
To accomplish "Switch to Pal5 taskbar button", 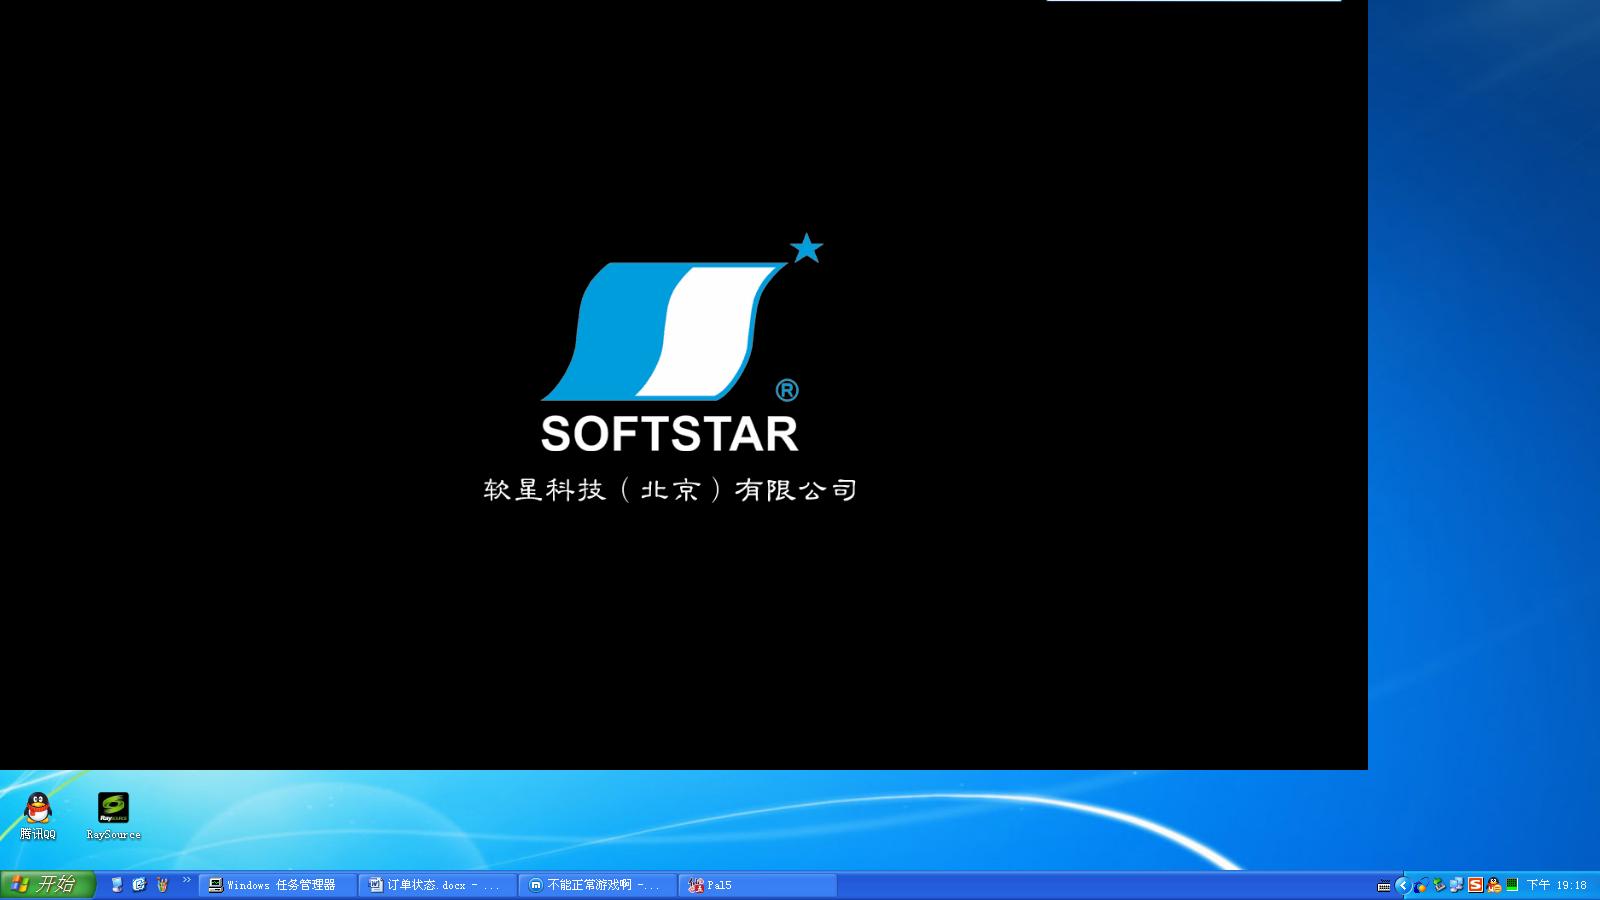I will pos(758,885).
